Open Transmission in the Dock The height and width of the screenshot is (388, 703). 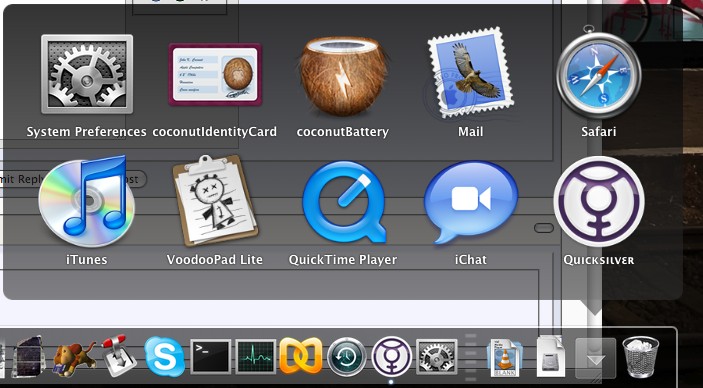[118, 356]
